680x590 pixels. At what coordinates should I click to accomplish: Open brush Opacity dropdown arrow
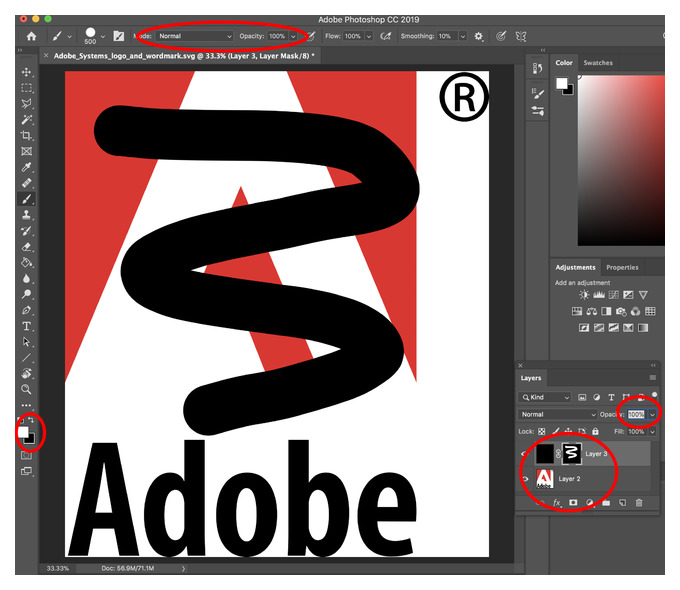[293, 36]
